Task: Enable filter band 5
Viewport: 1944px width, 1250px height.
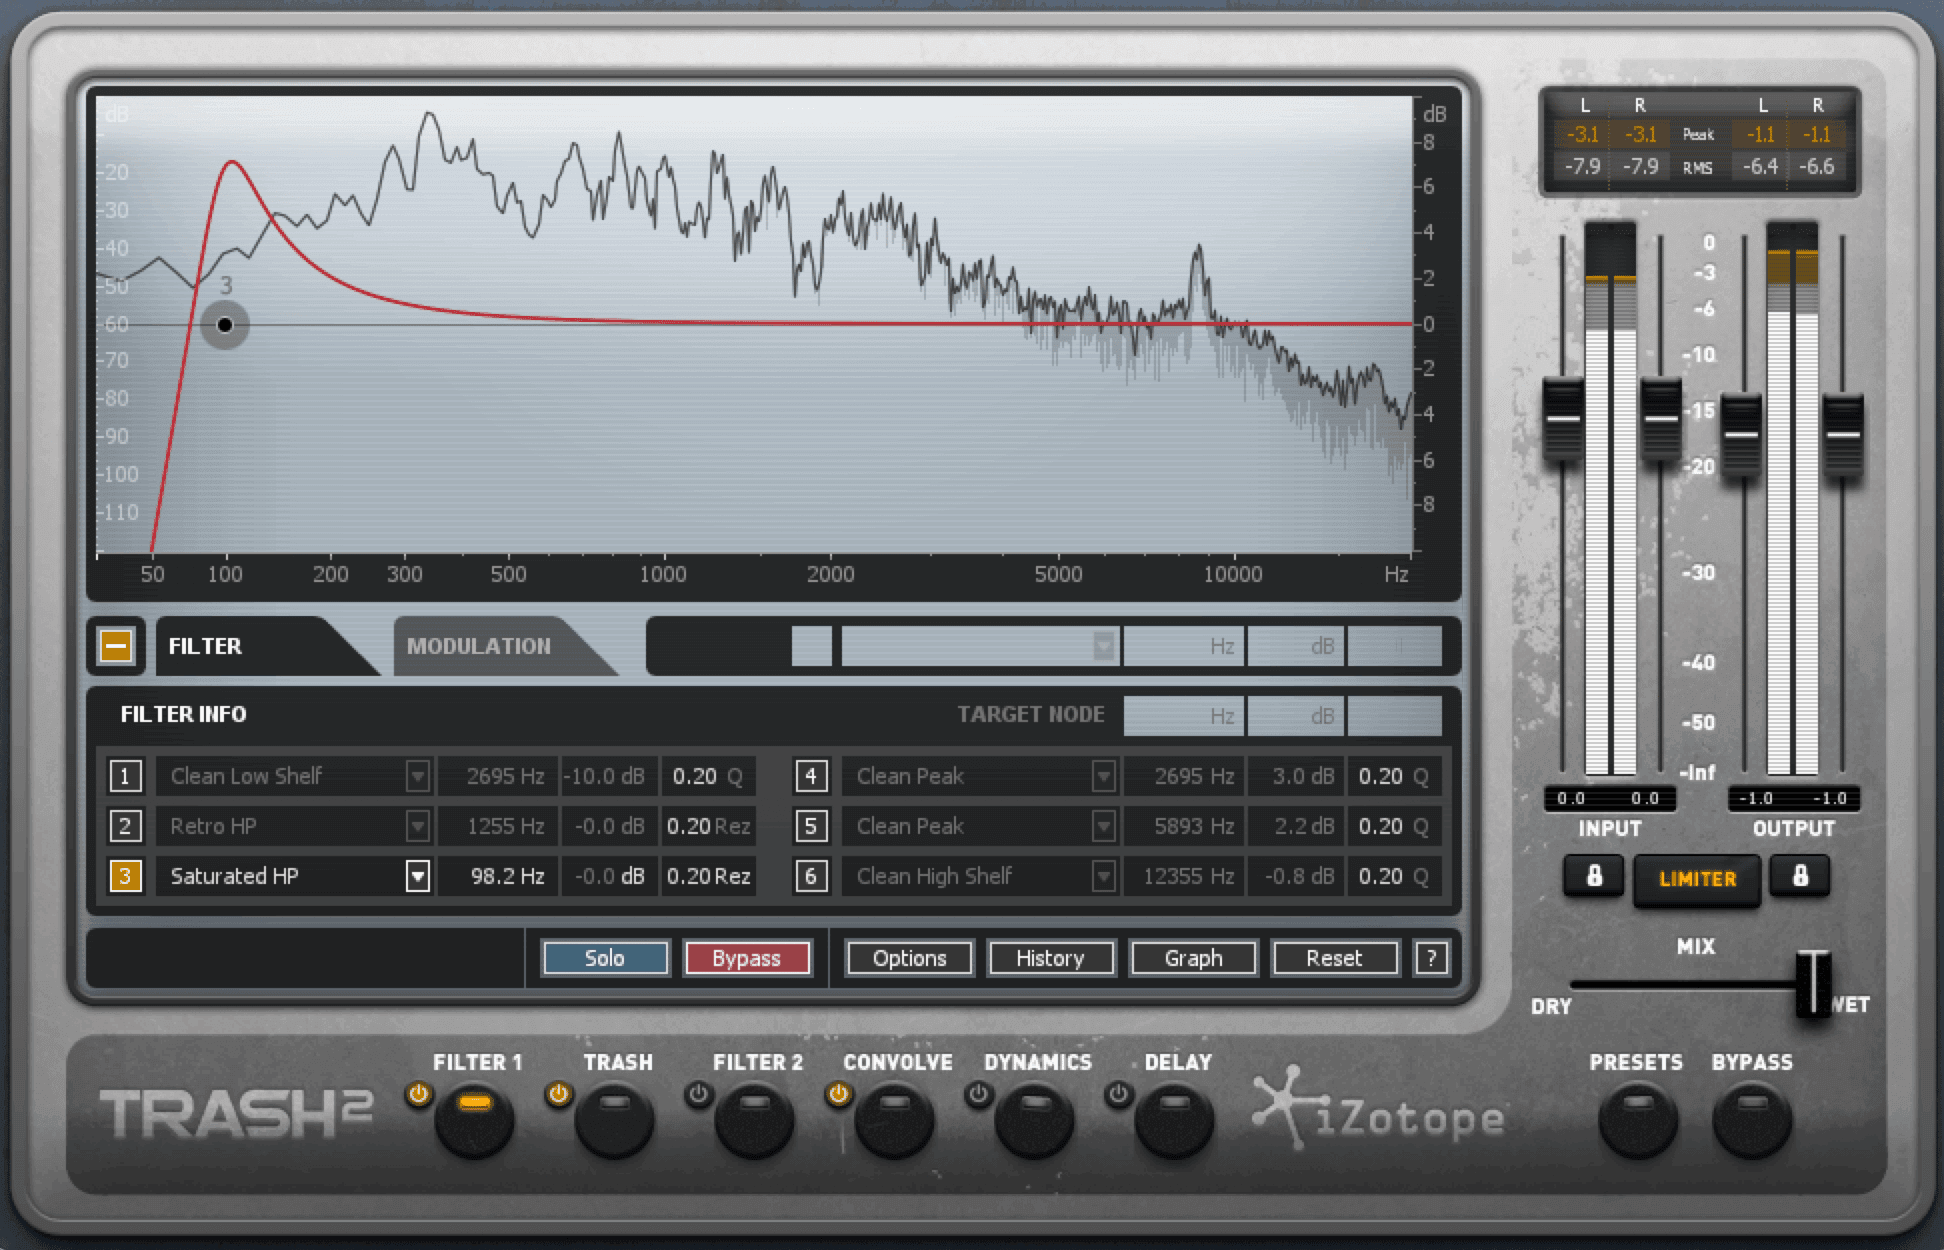Action: (811, 826)
